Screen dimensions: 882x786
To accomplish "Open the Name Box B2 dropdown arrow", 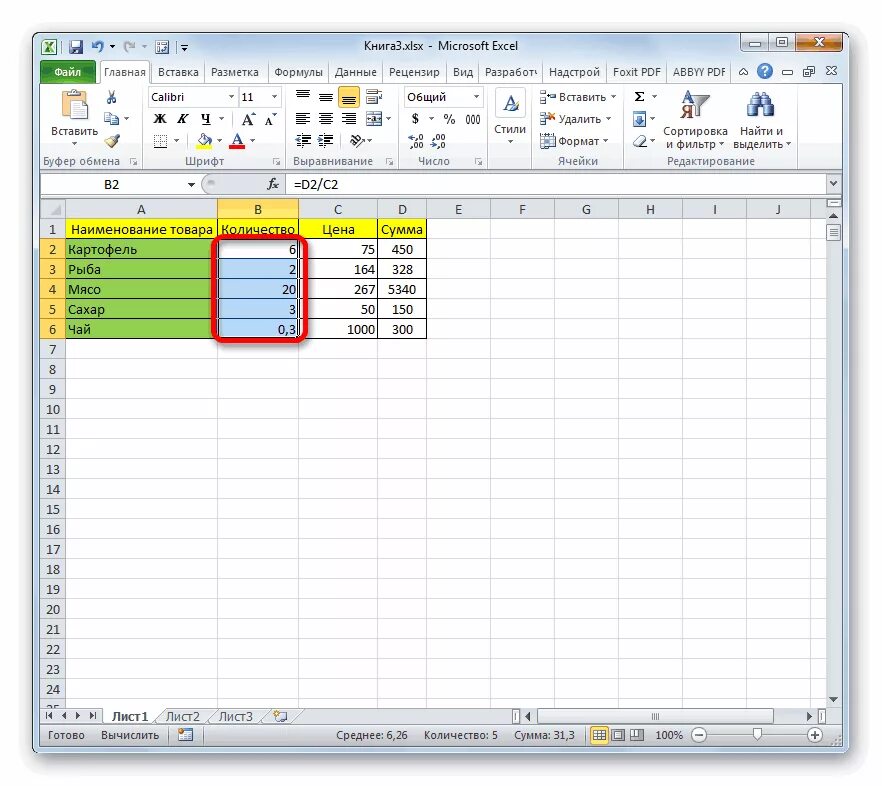I will (191, 185).
